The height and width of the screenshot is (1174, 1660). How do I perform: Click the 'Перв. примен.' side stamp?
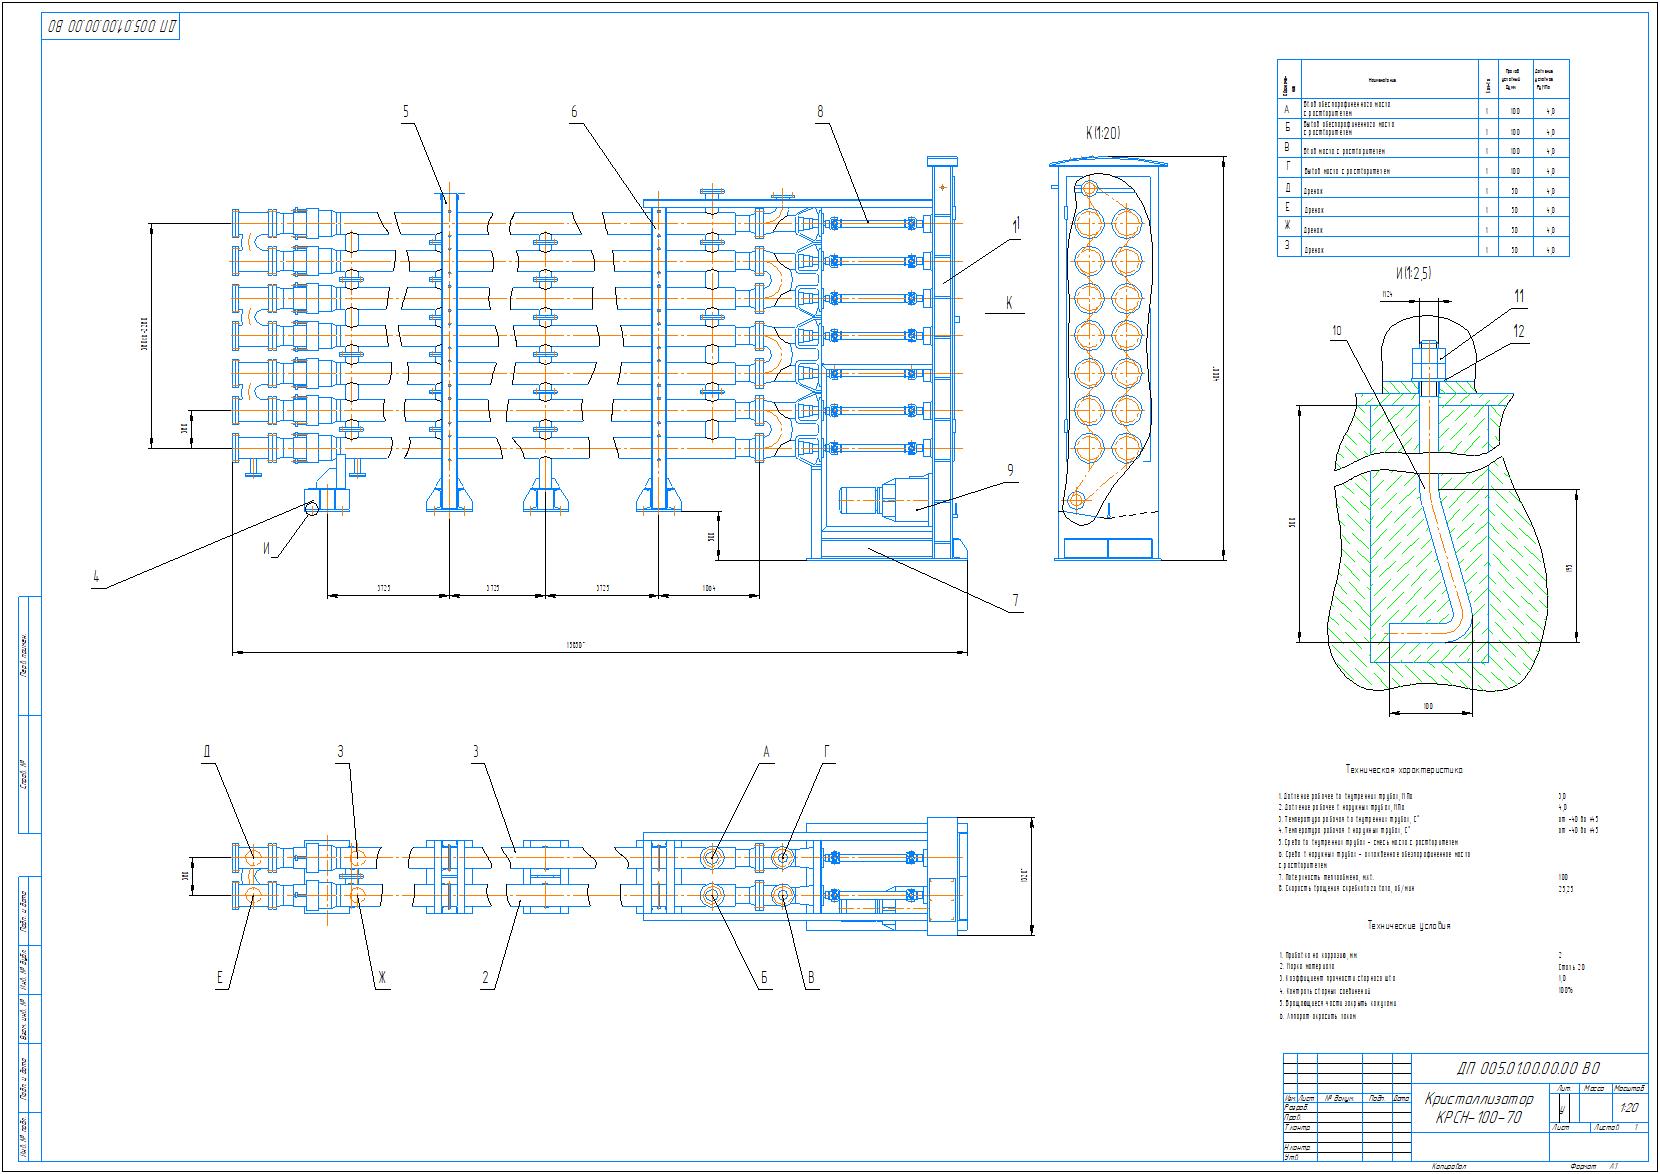[x=23, y=657]
